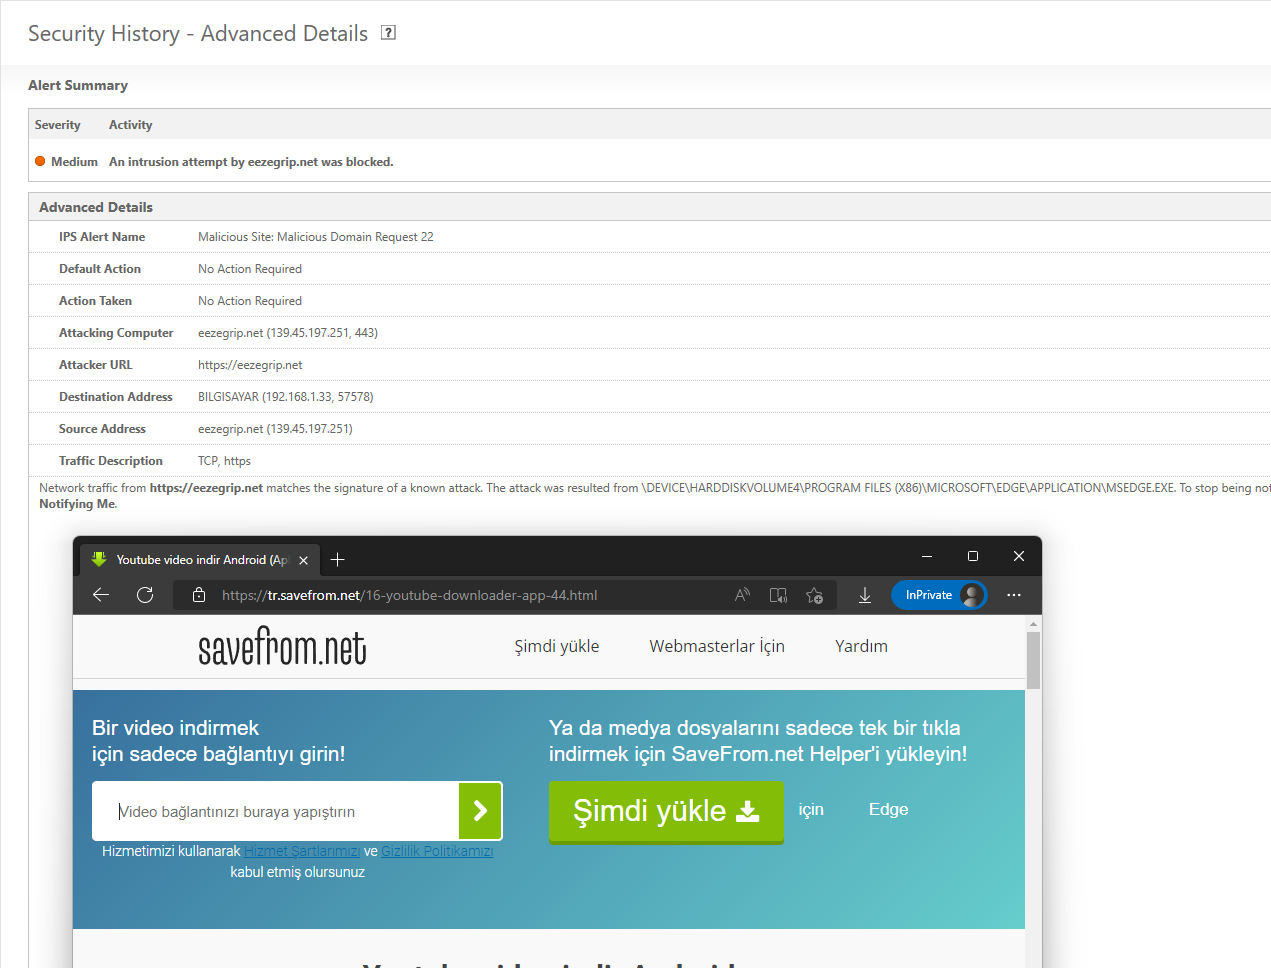The image size is (1271, 968).
Task: Click the savefrom.net logo
Action: (x=282, y=646)
